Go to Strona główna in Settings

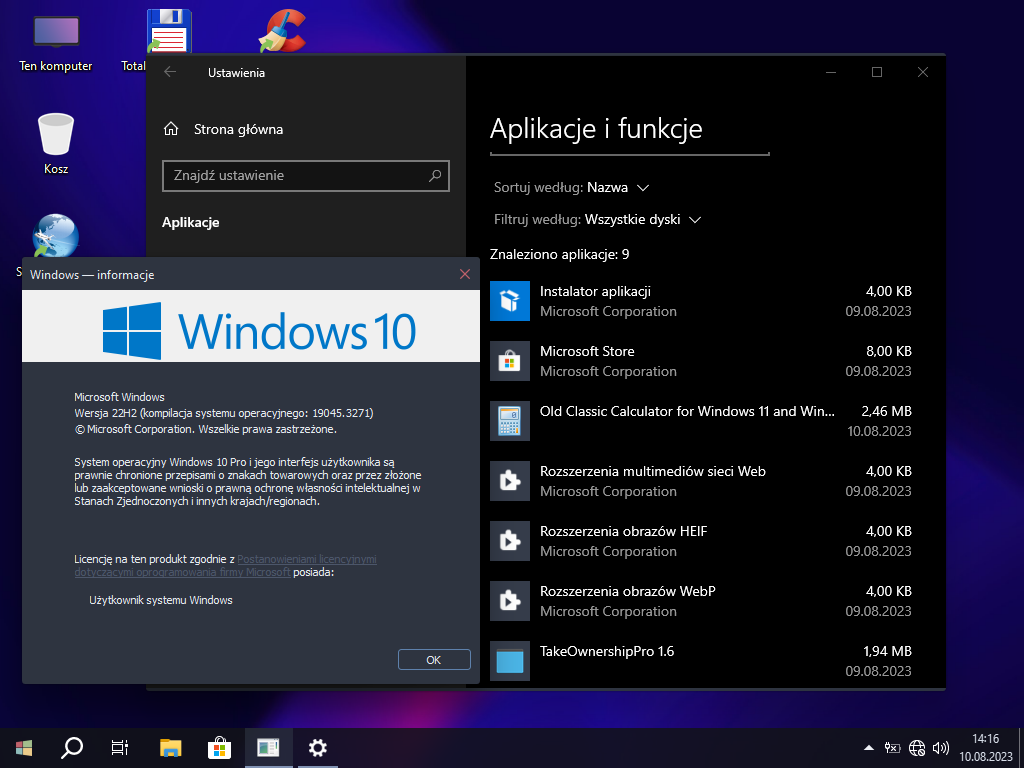point(237,129)
